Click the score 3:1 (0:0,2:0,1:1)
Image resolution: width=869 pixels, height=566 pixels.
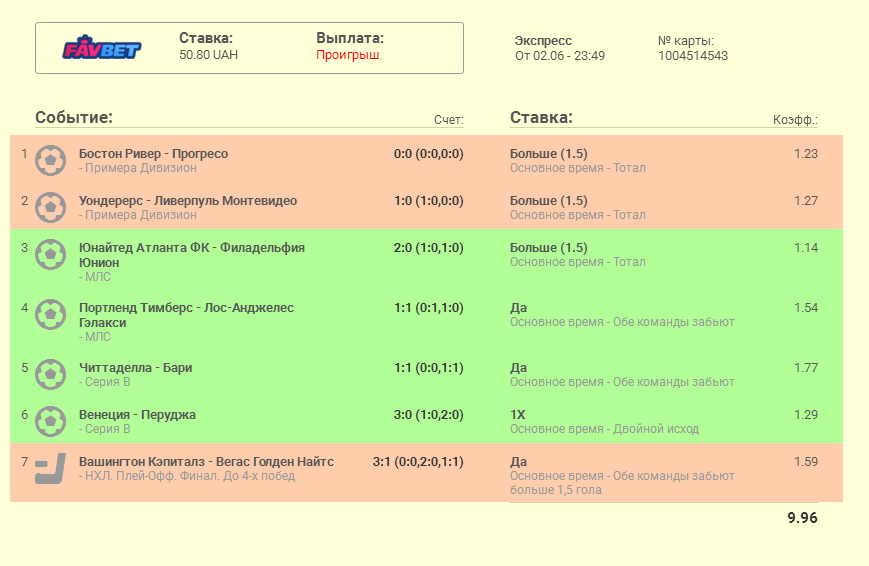pyautogui.click(x=418, y=462)
